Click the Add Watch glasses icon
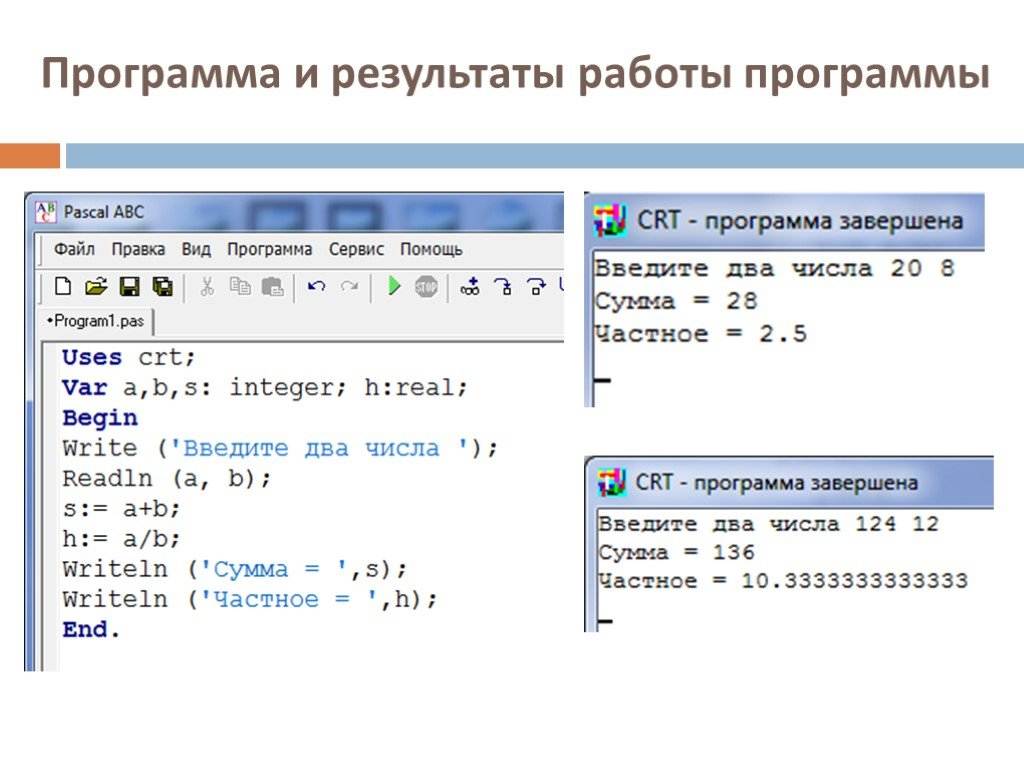Image resolution: width=1024 pixels, height=768 pixels. pos(470,286)
